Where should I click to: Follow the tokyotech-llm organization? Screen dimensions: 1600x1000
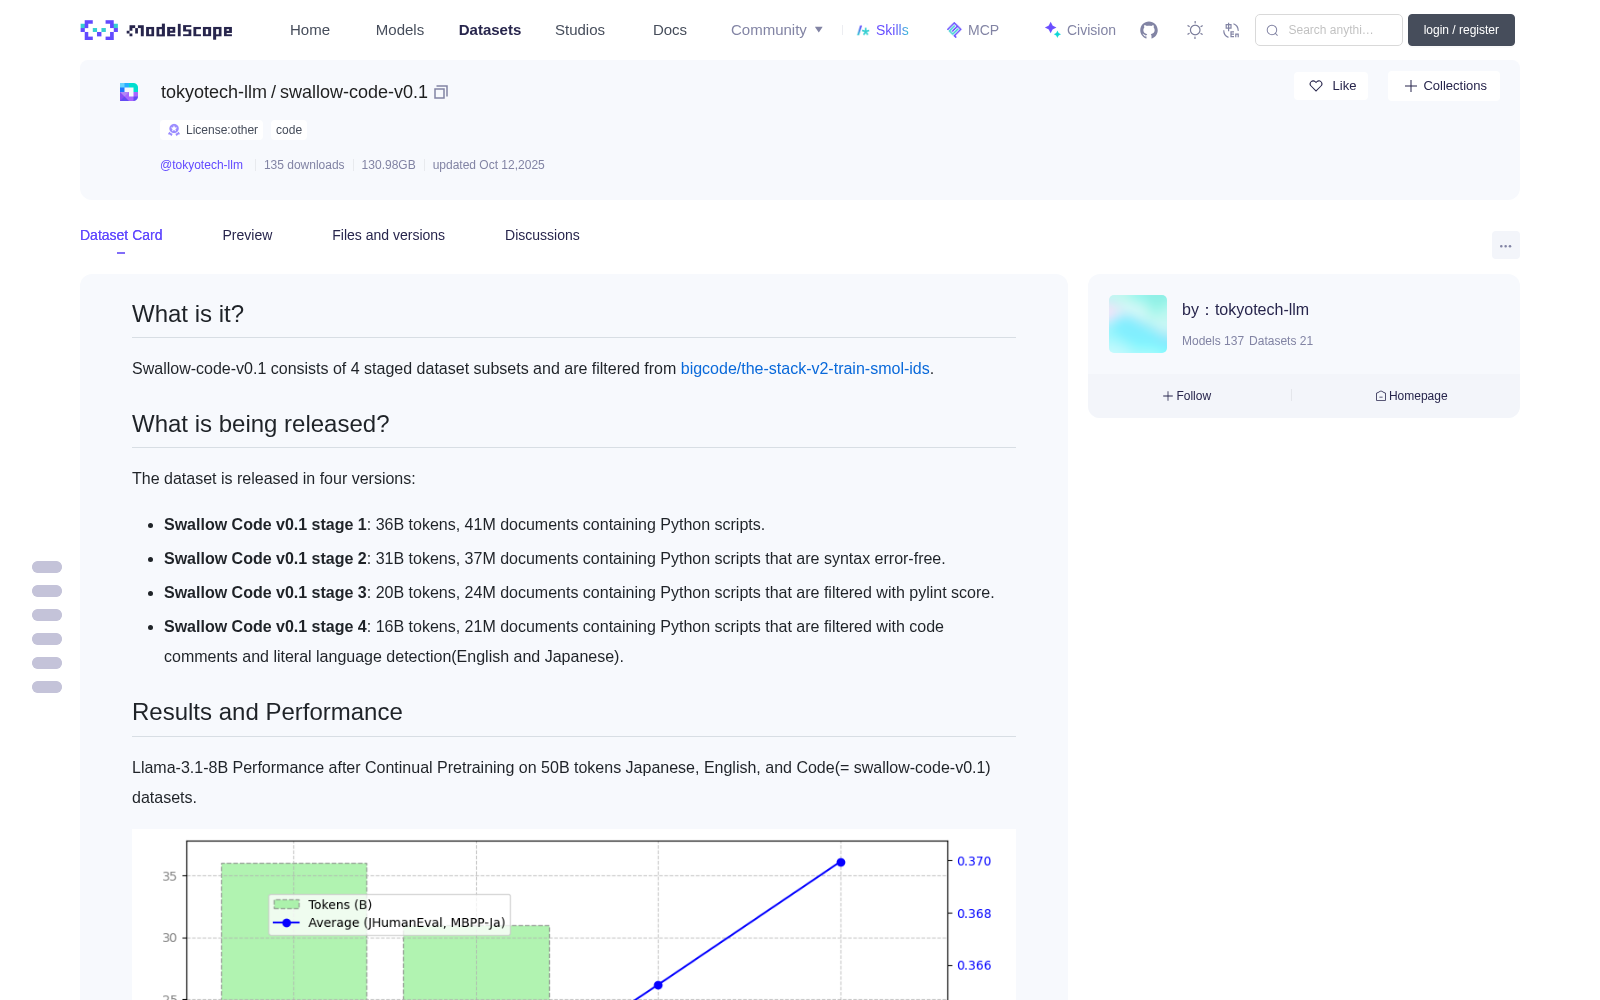(1187, 396)
